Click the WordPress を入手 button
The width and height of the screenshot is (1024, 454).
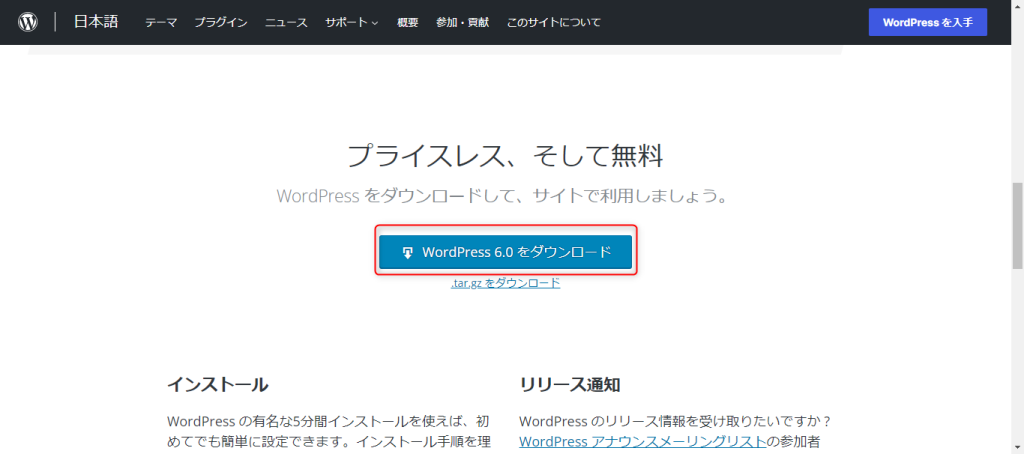(927, 22)
